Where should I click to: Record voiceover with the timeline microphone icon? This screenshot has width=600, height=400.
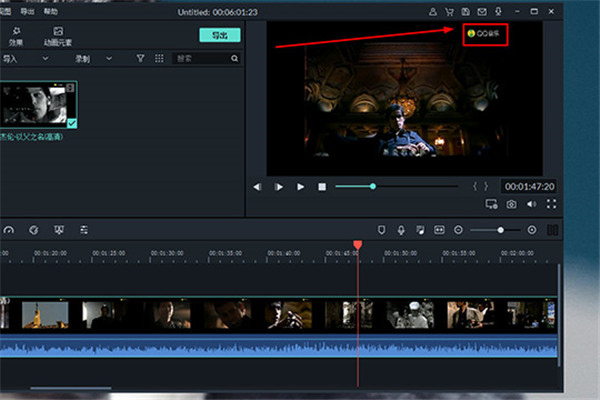pos(400,230)
